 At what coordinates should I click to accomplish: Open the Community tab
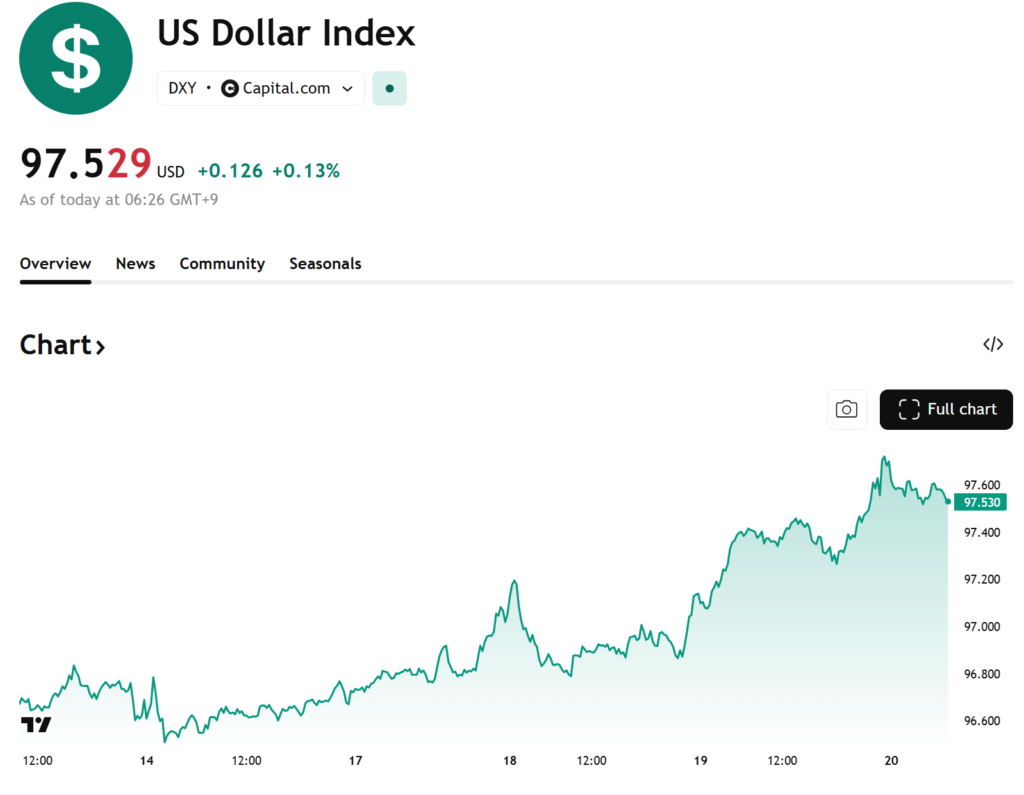pyautogui.click(x=222, y=264)
